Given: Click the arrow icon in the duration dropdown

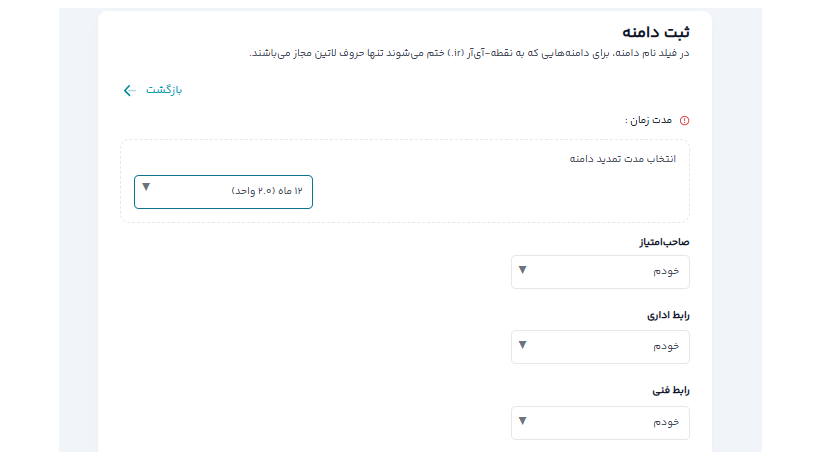Looking at the screenshot, I should (146, 187).
